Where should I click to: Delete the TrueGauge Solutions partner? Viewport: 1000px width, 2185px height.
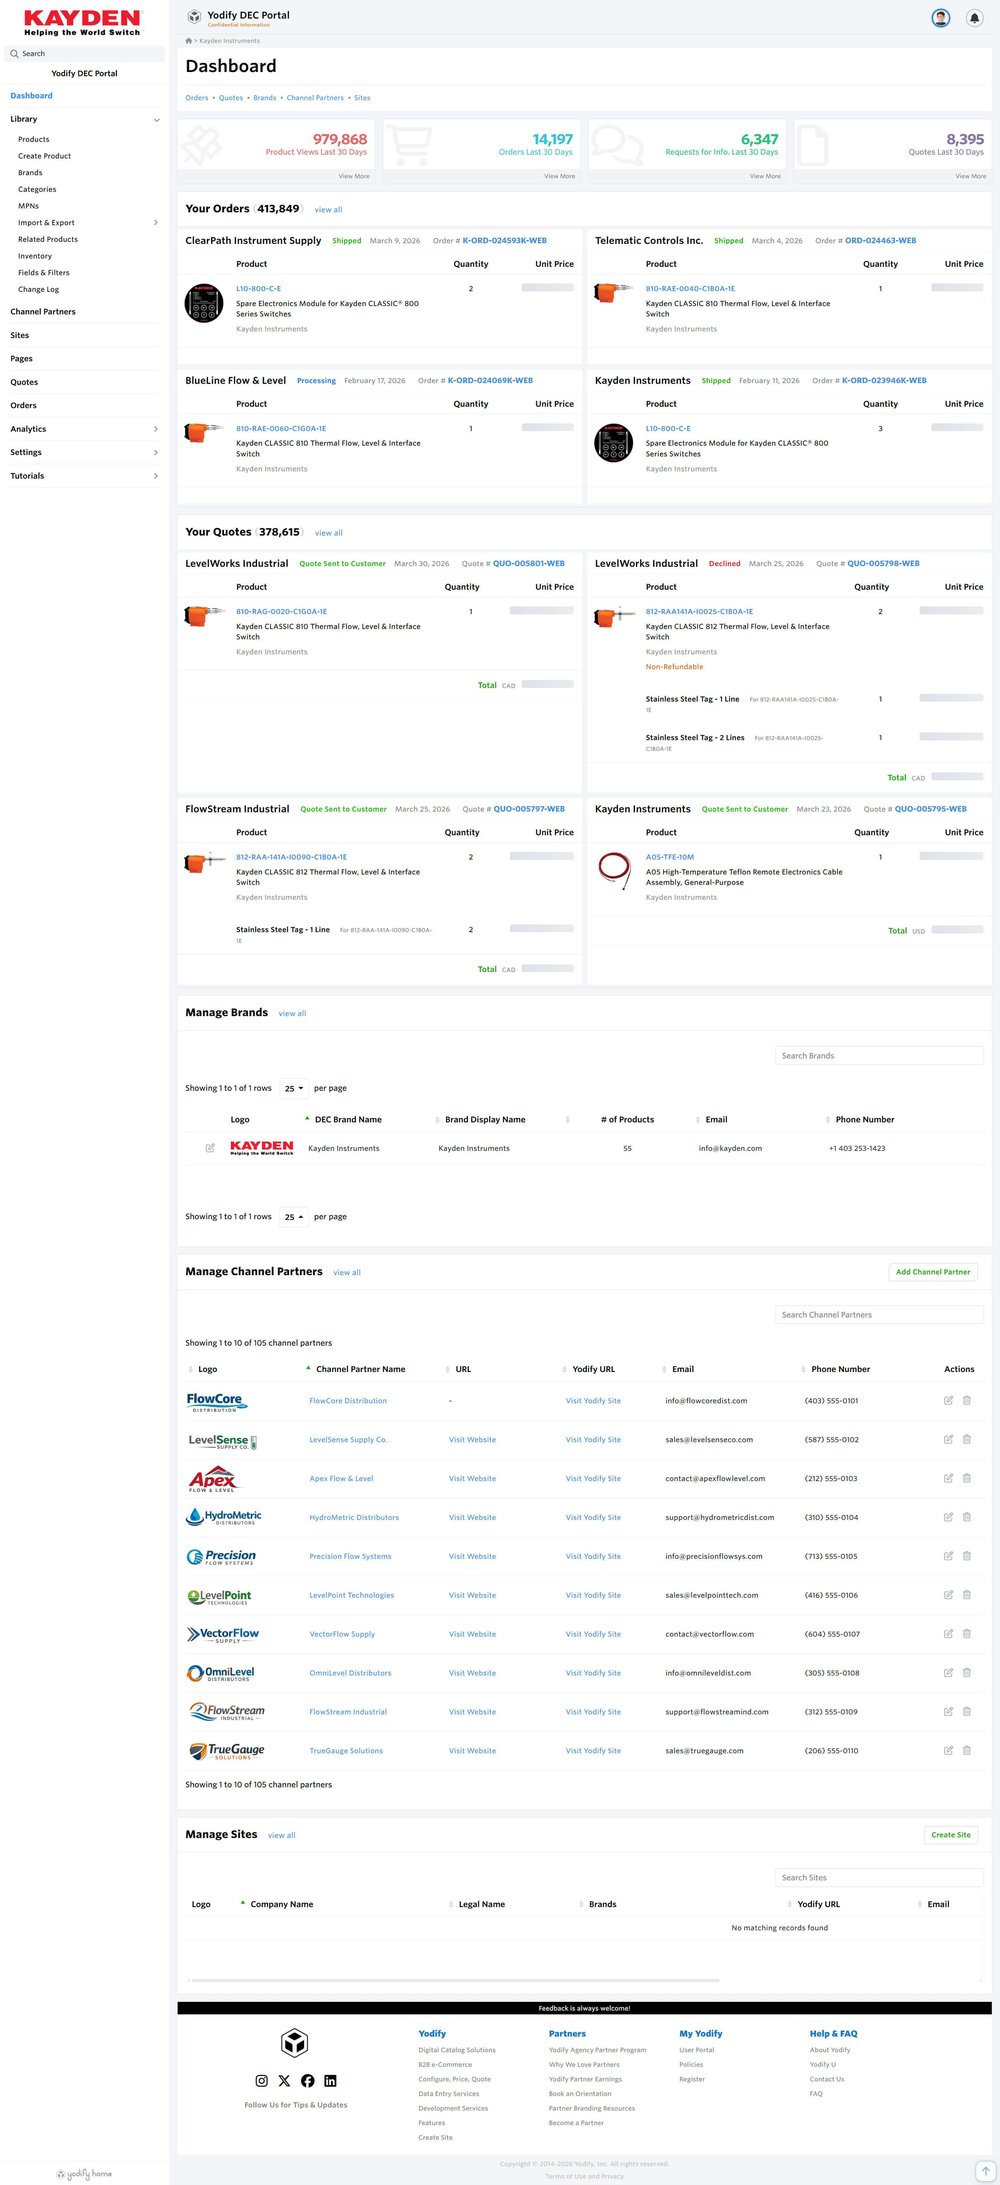[967, 1751]
